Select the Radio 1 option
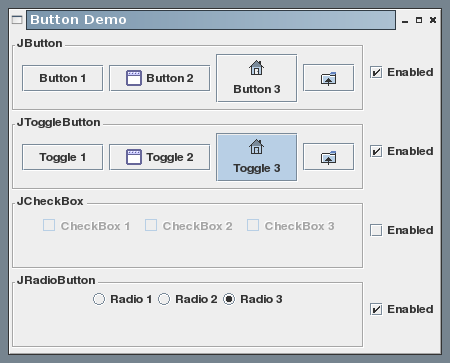Screen dimensions: 450x363 [99, 299]
